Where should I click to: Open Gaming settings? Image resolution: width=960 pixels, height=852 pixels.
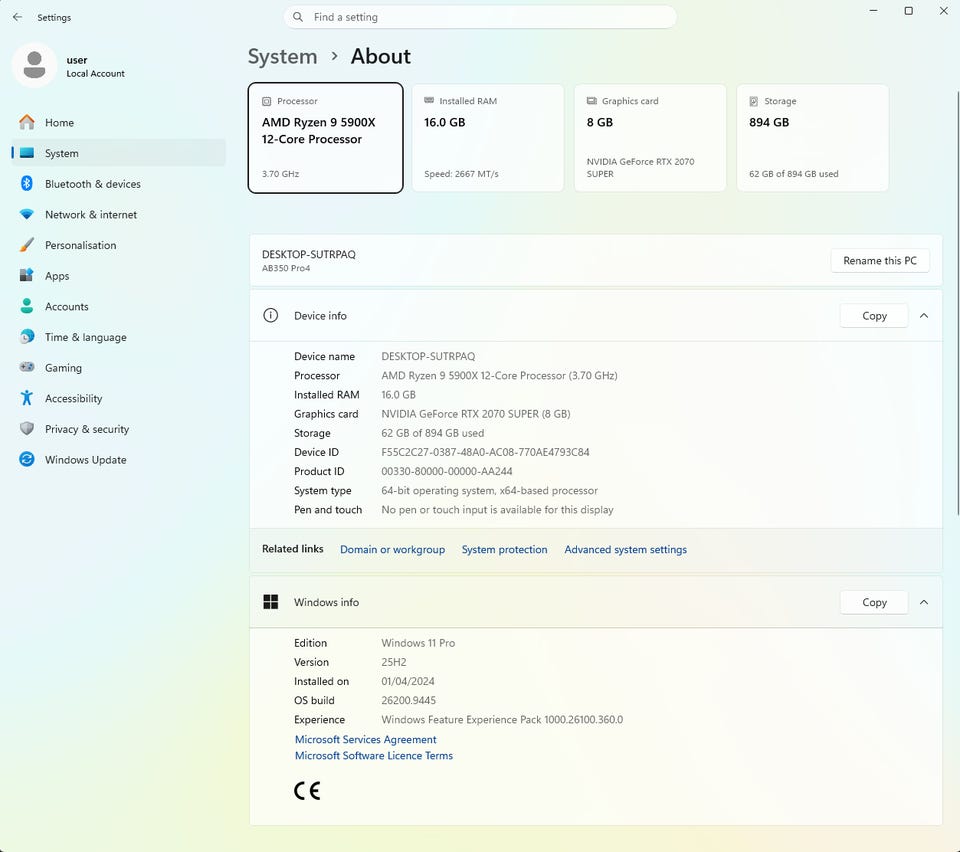point(119,367)
